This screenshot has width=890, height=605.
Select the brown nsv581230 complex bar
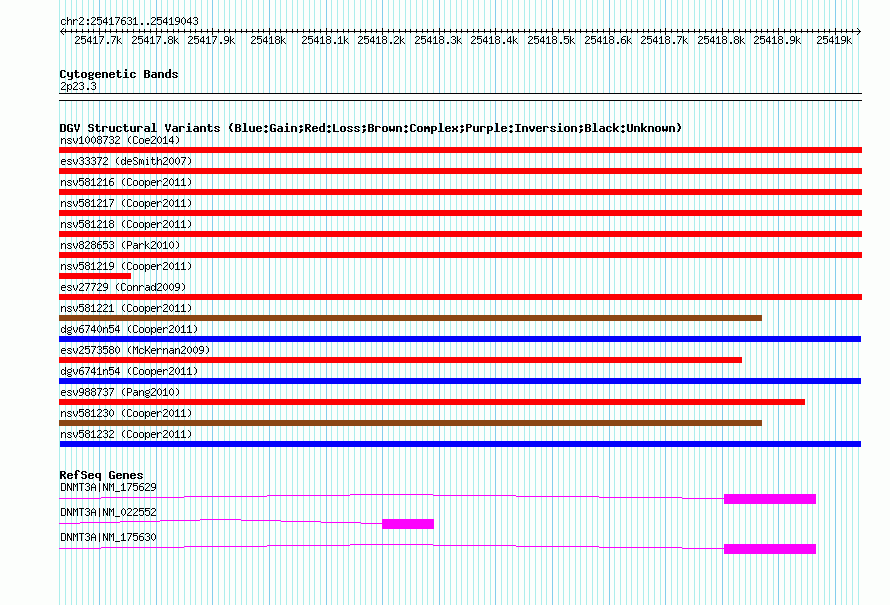point(410,423)
